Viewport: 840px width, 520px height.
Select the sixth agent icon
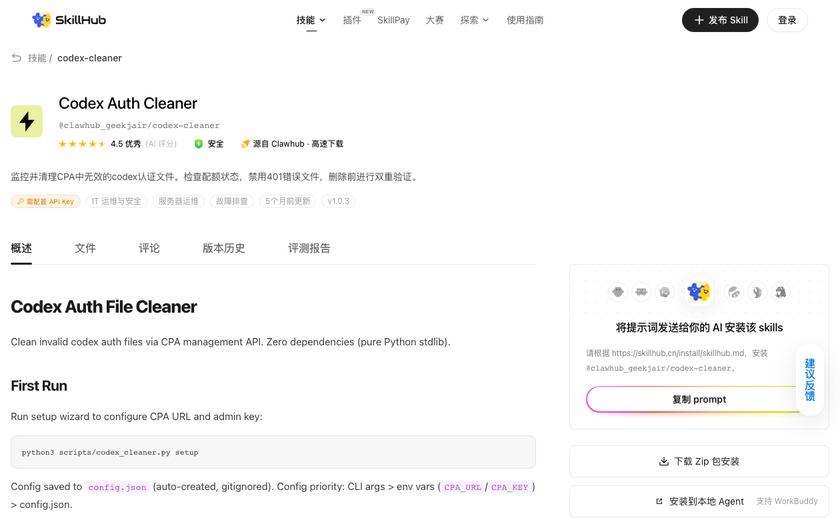click(757, 292)
